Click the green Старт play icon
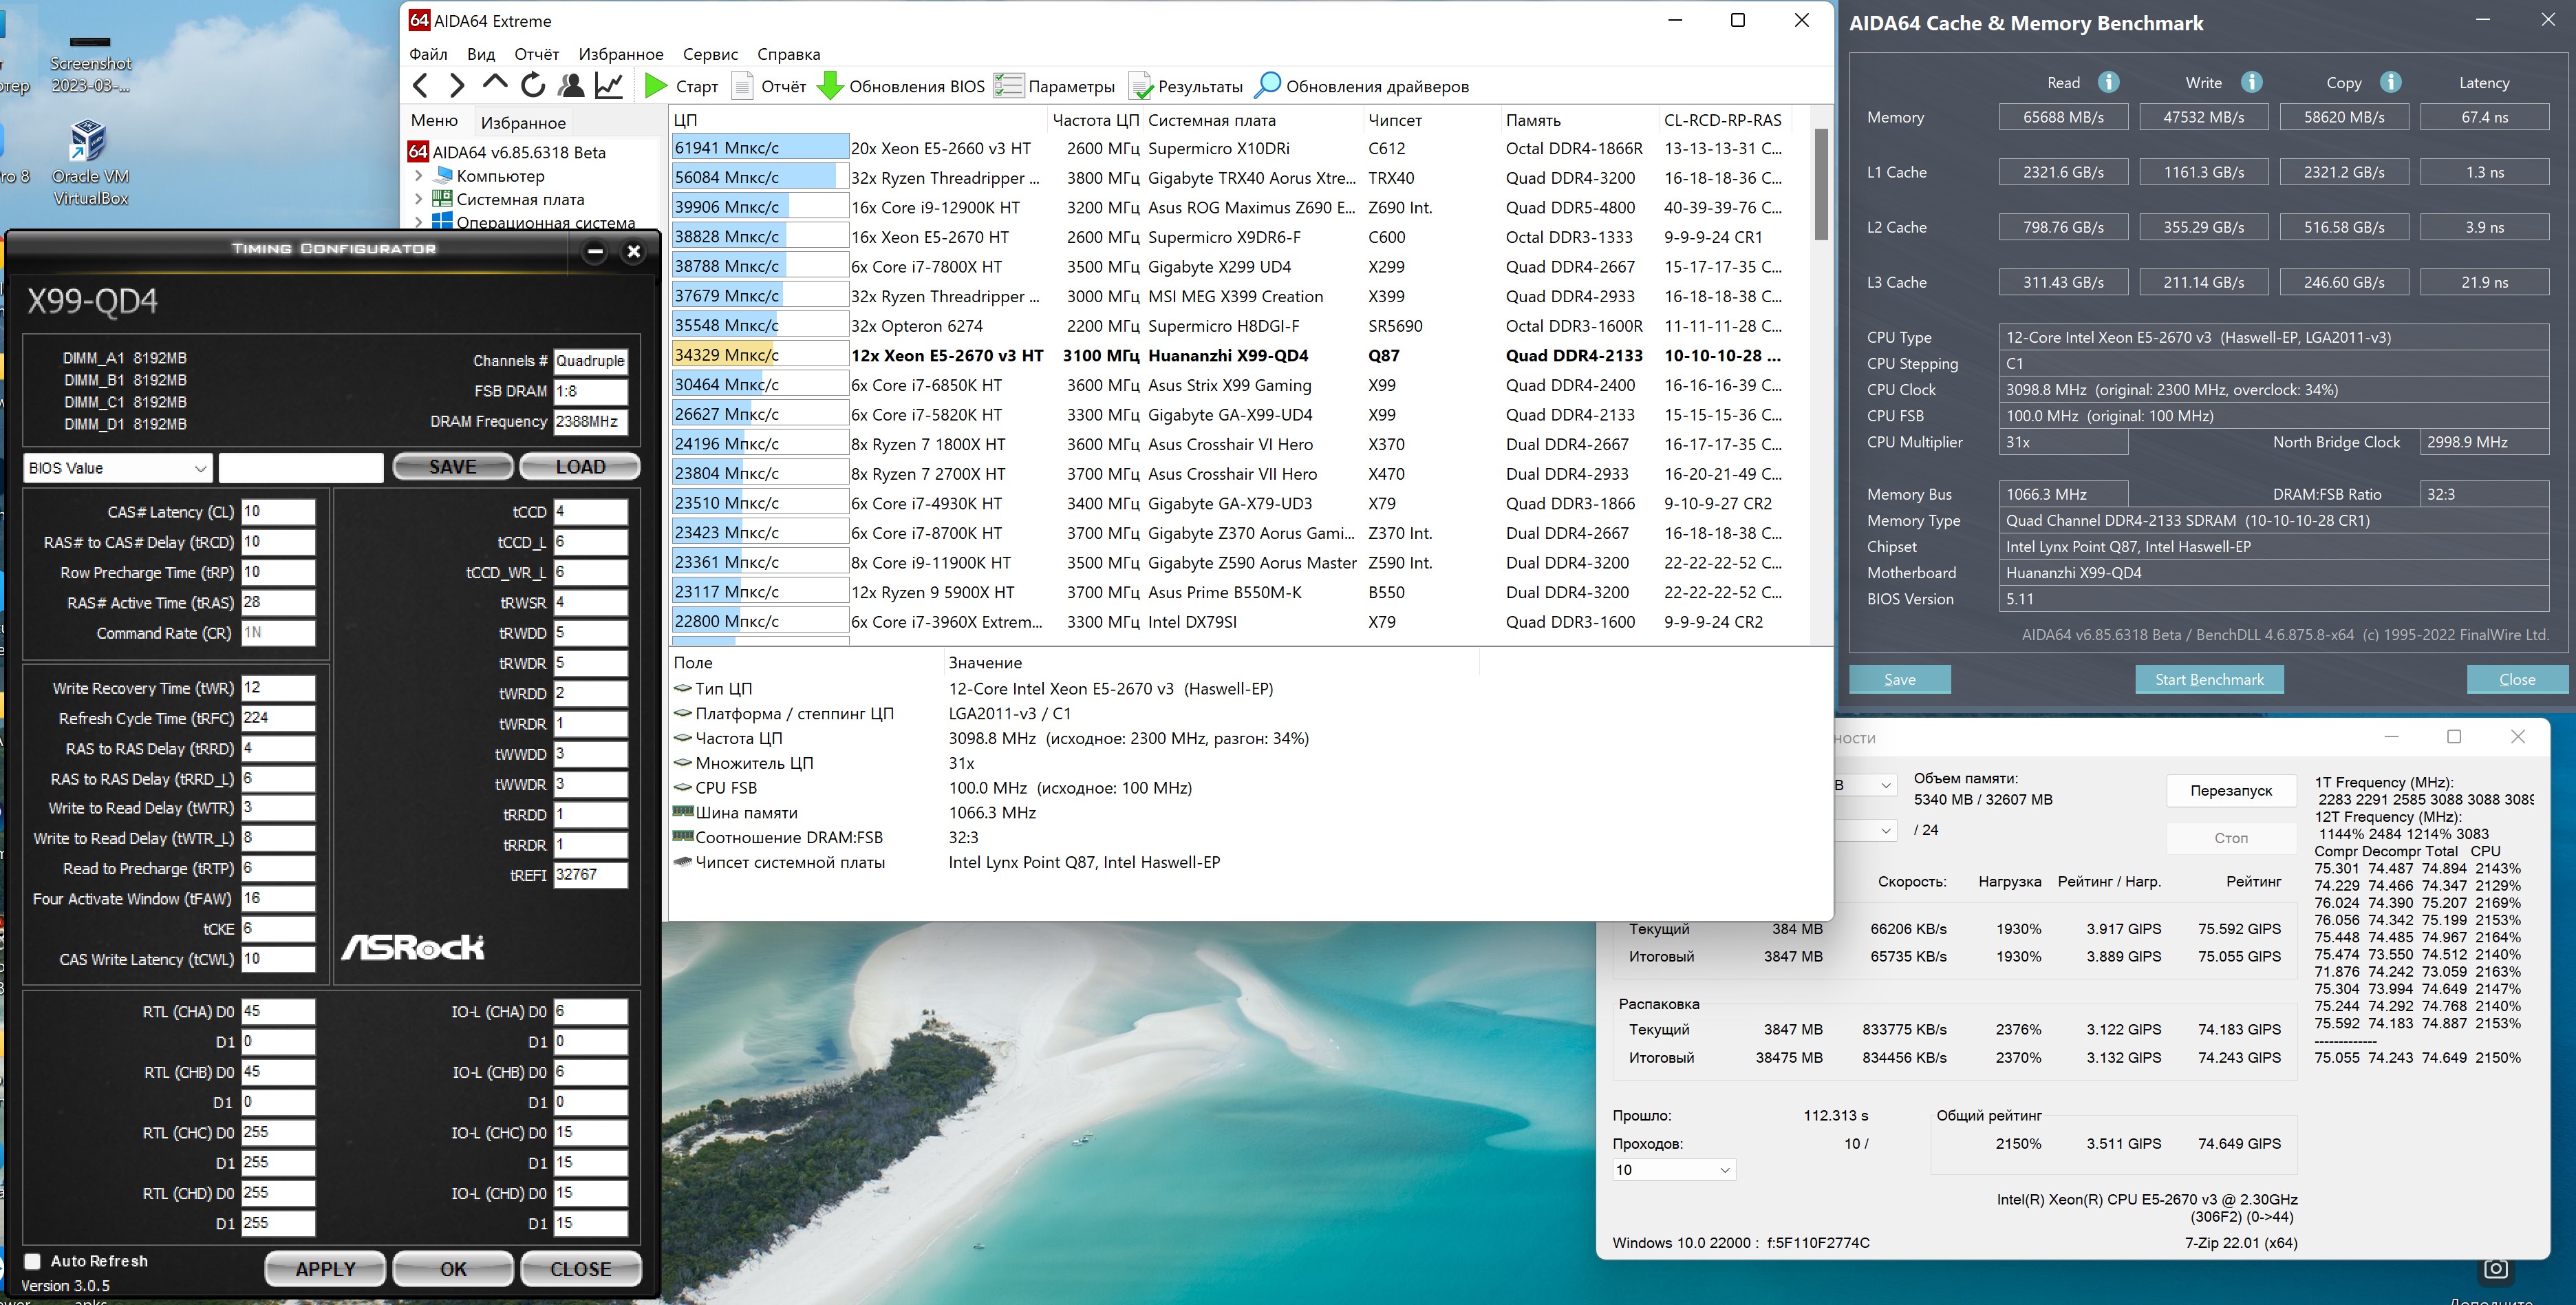Image resolution: width=2576 pixels, height=1305 pixels. pyautogui.click(x=656, y=86)
